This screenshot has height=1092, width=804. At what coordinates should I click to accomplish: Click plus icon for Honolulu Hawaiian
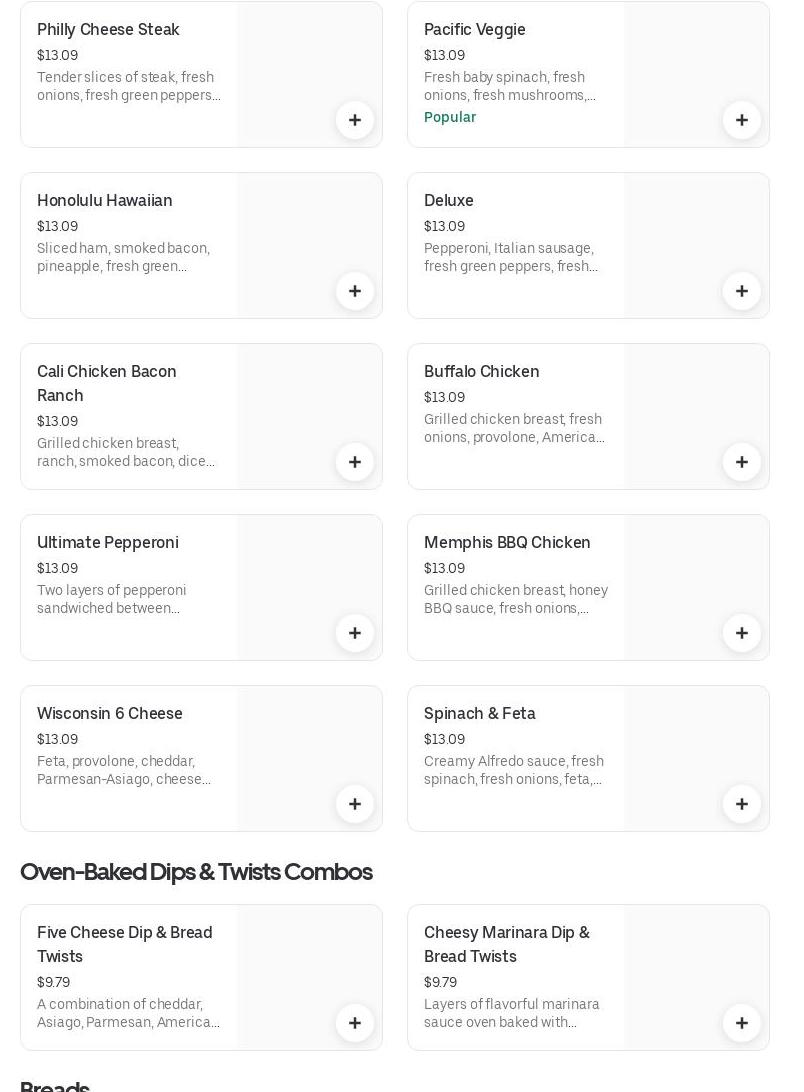click(355, 291)
